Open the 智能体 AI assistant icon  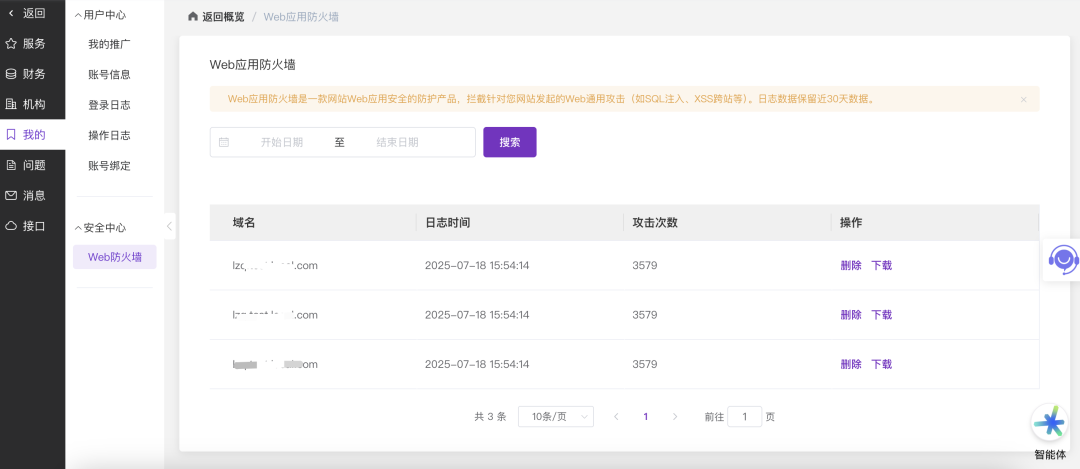click(1049, 423)
